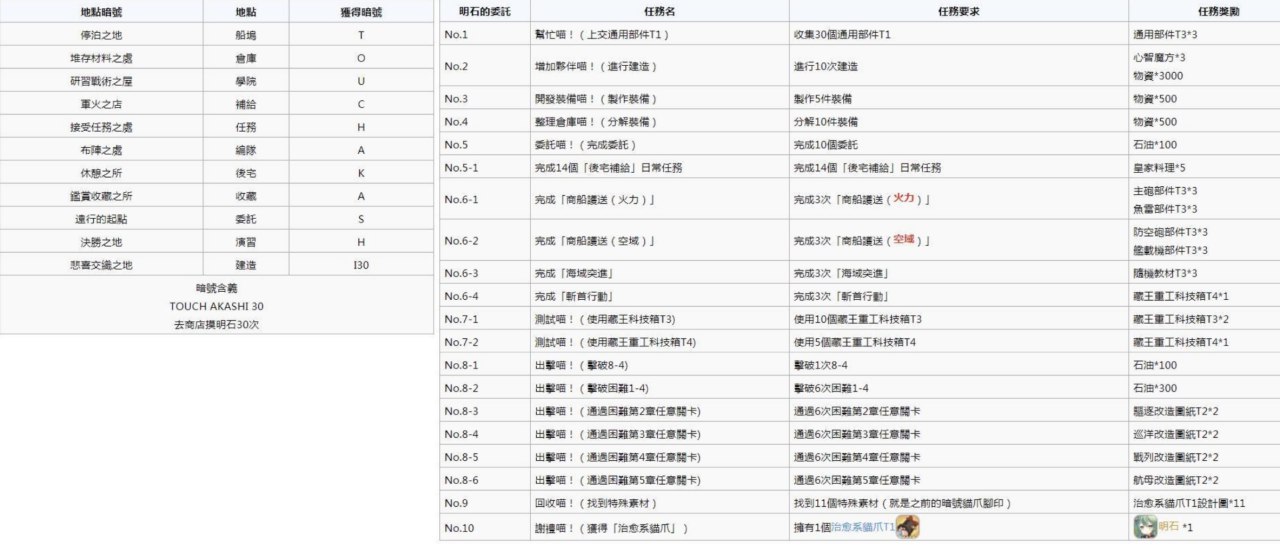Click the 治愈系貓爪T1 item icon

tap(908, 527)
